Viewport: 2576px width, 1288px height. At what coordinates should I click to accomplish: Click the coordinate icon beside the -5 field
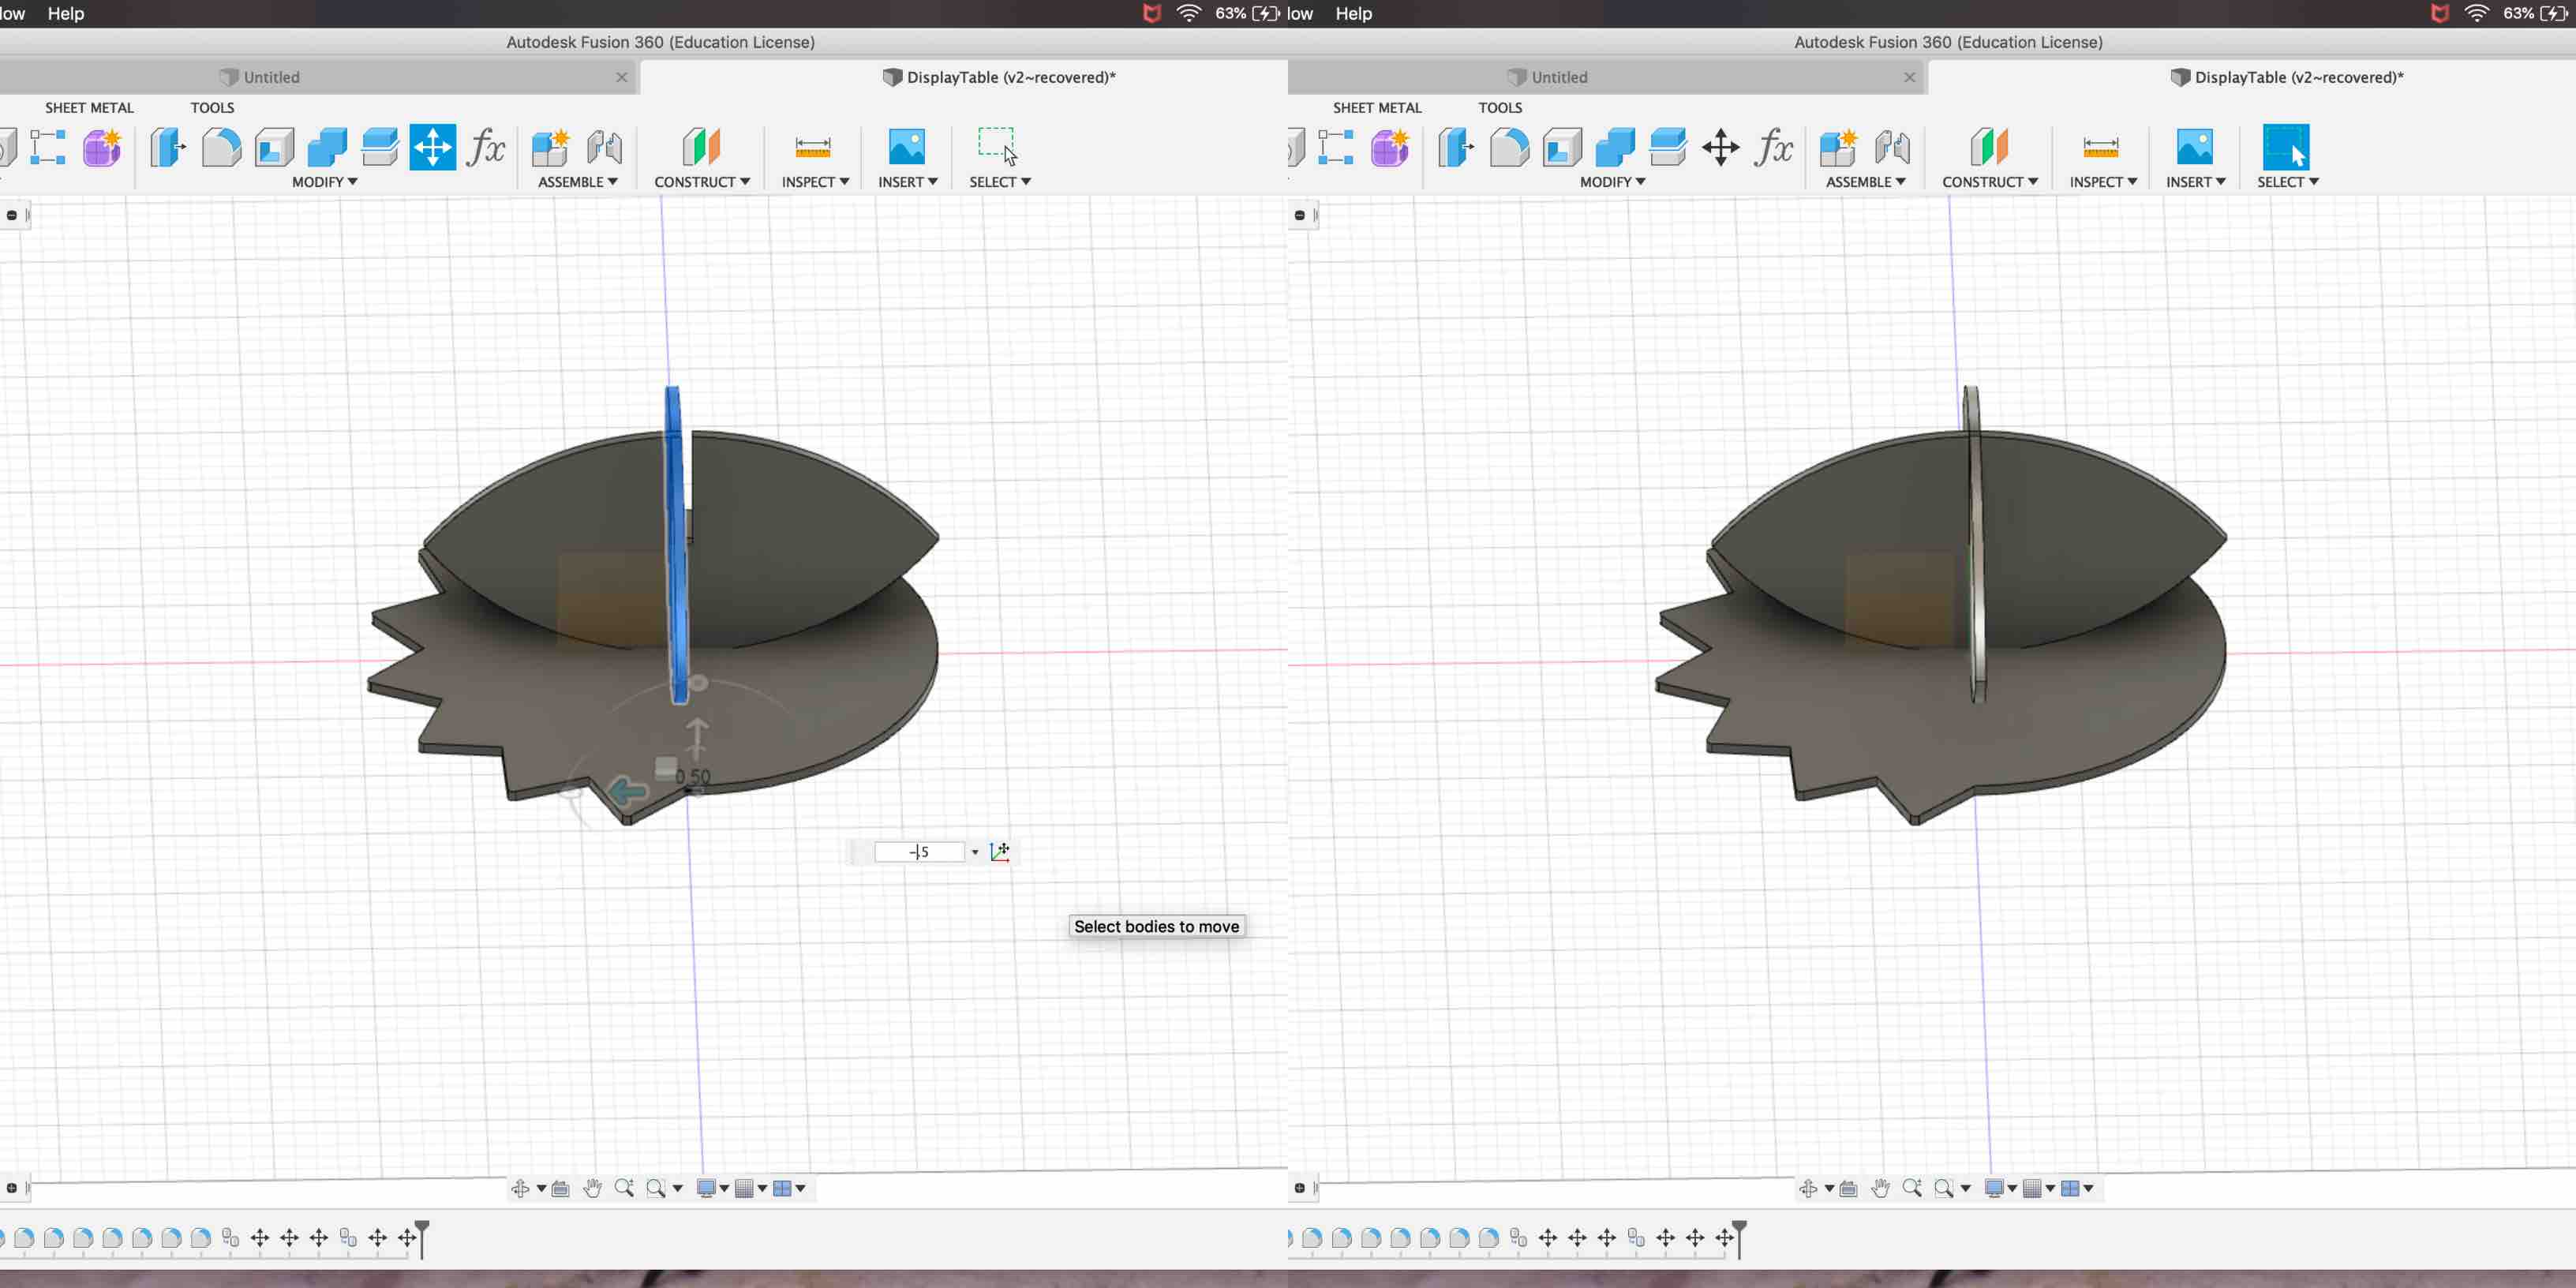(x=1000, y=851)
